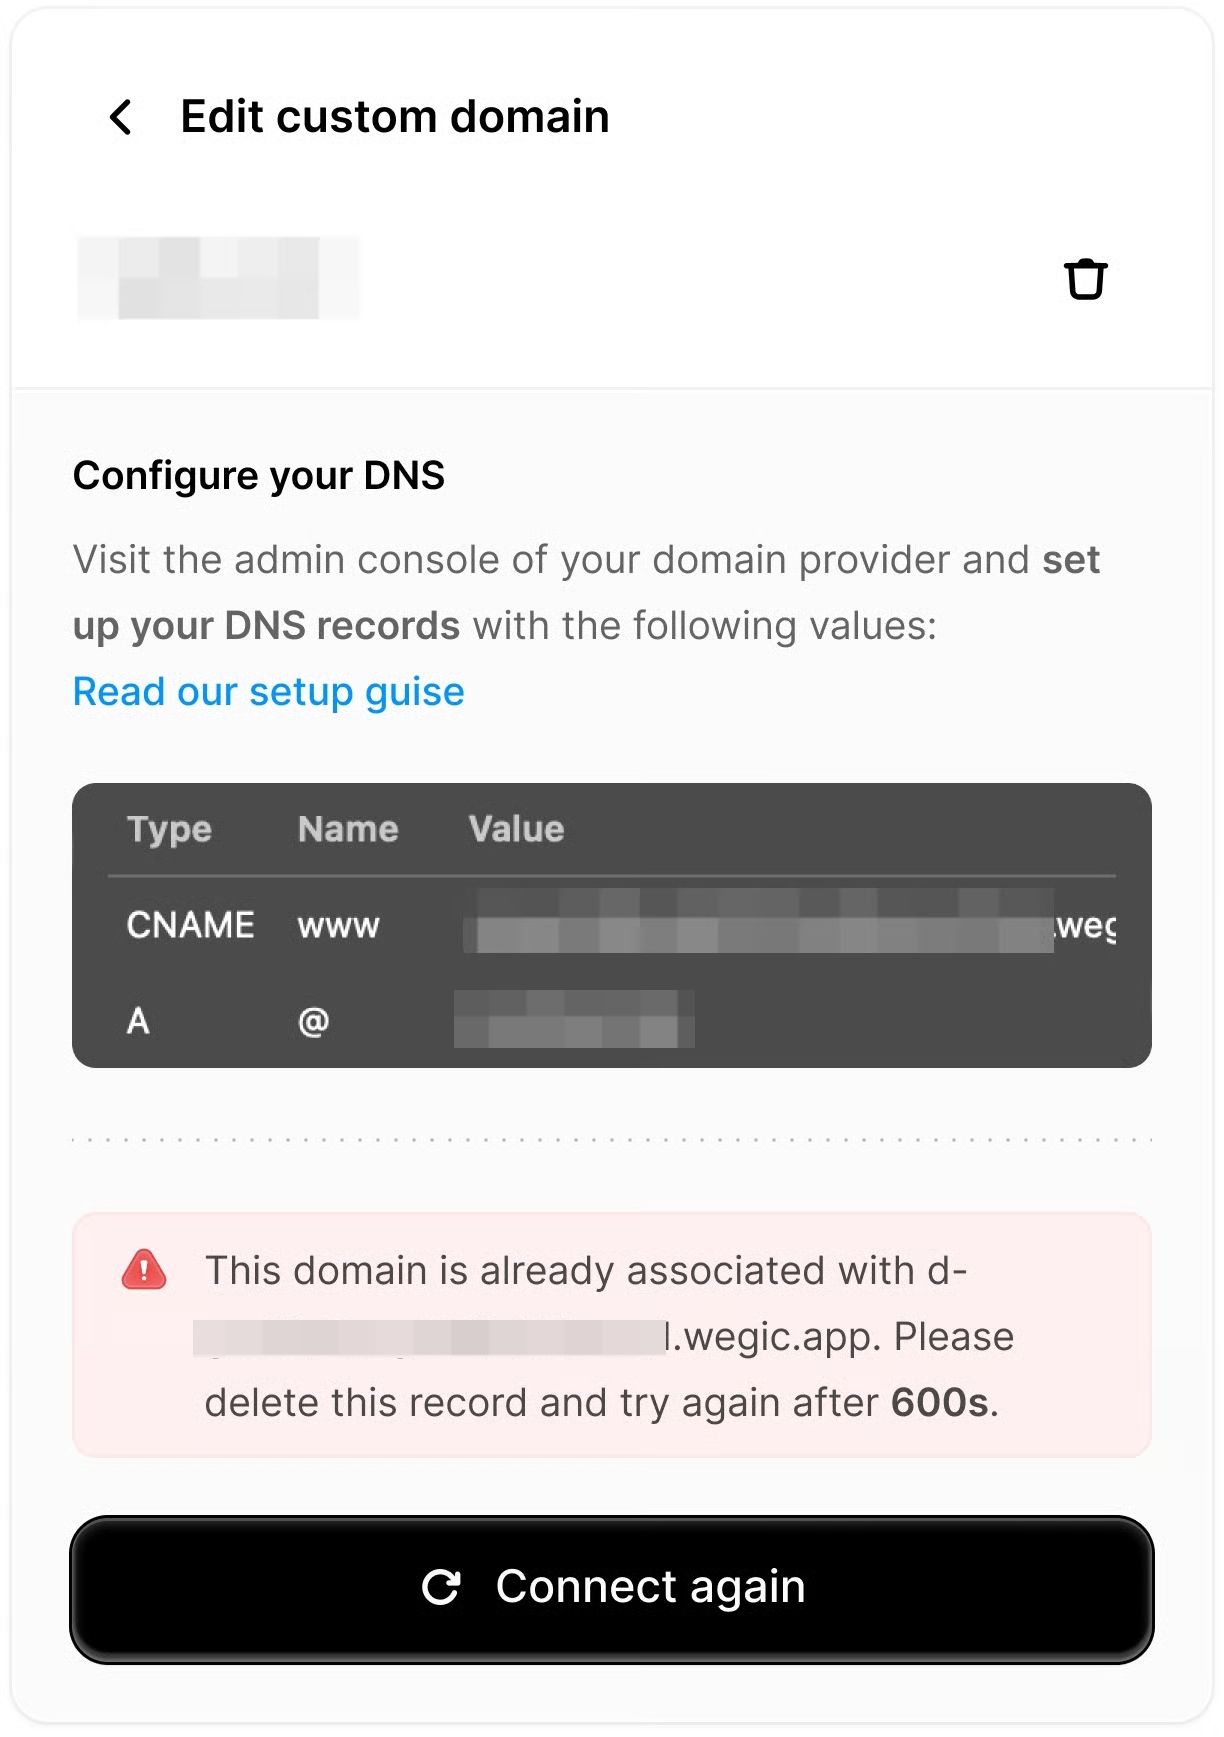Click the "Configure your DNS" heading
The height and width of the screenshot is (1737, 1224).
[x=259, y=476]
